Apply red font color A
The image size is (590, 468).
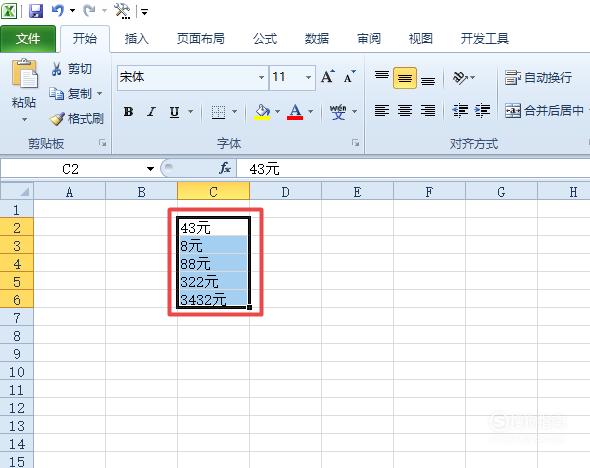pos(295,112)
